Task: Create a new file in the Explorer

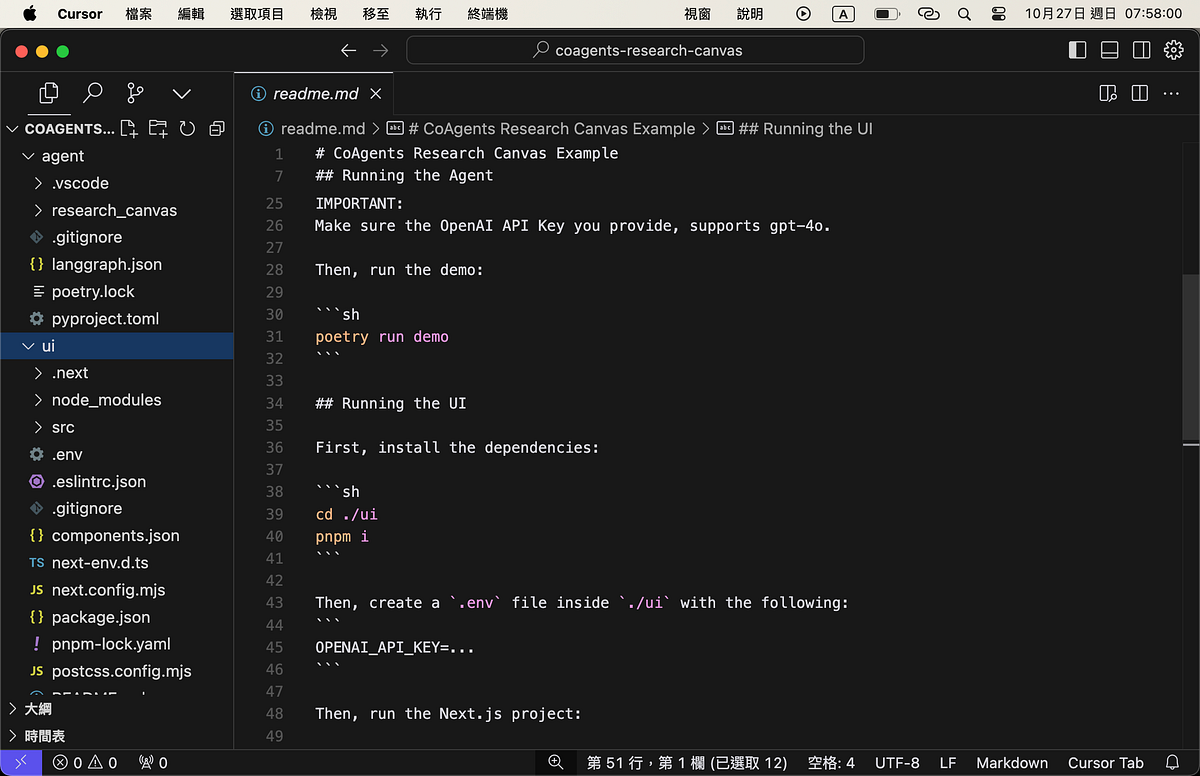Action: 129,128
